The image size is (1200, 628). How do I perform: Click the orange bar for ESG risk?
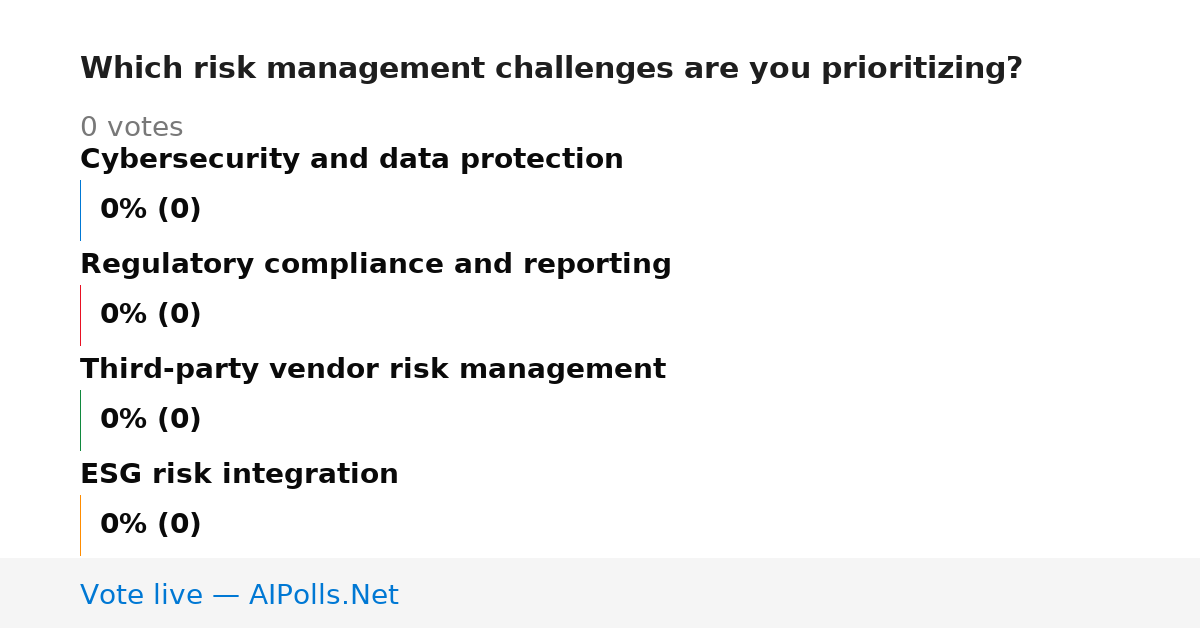pyautogui.click(x=80, y=525)
